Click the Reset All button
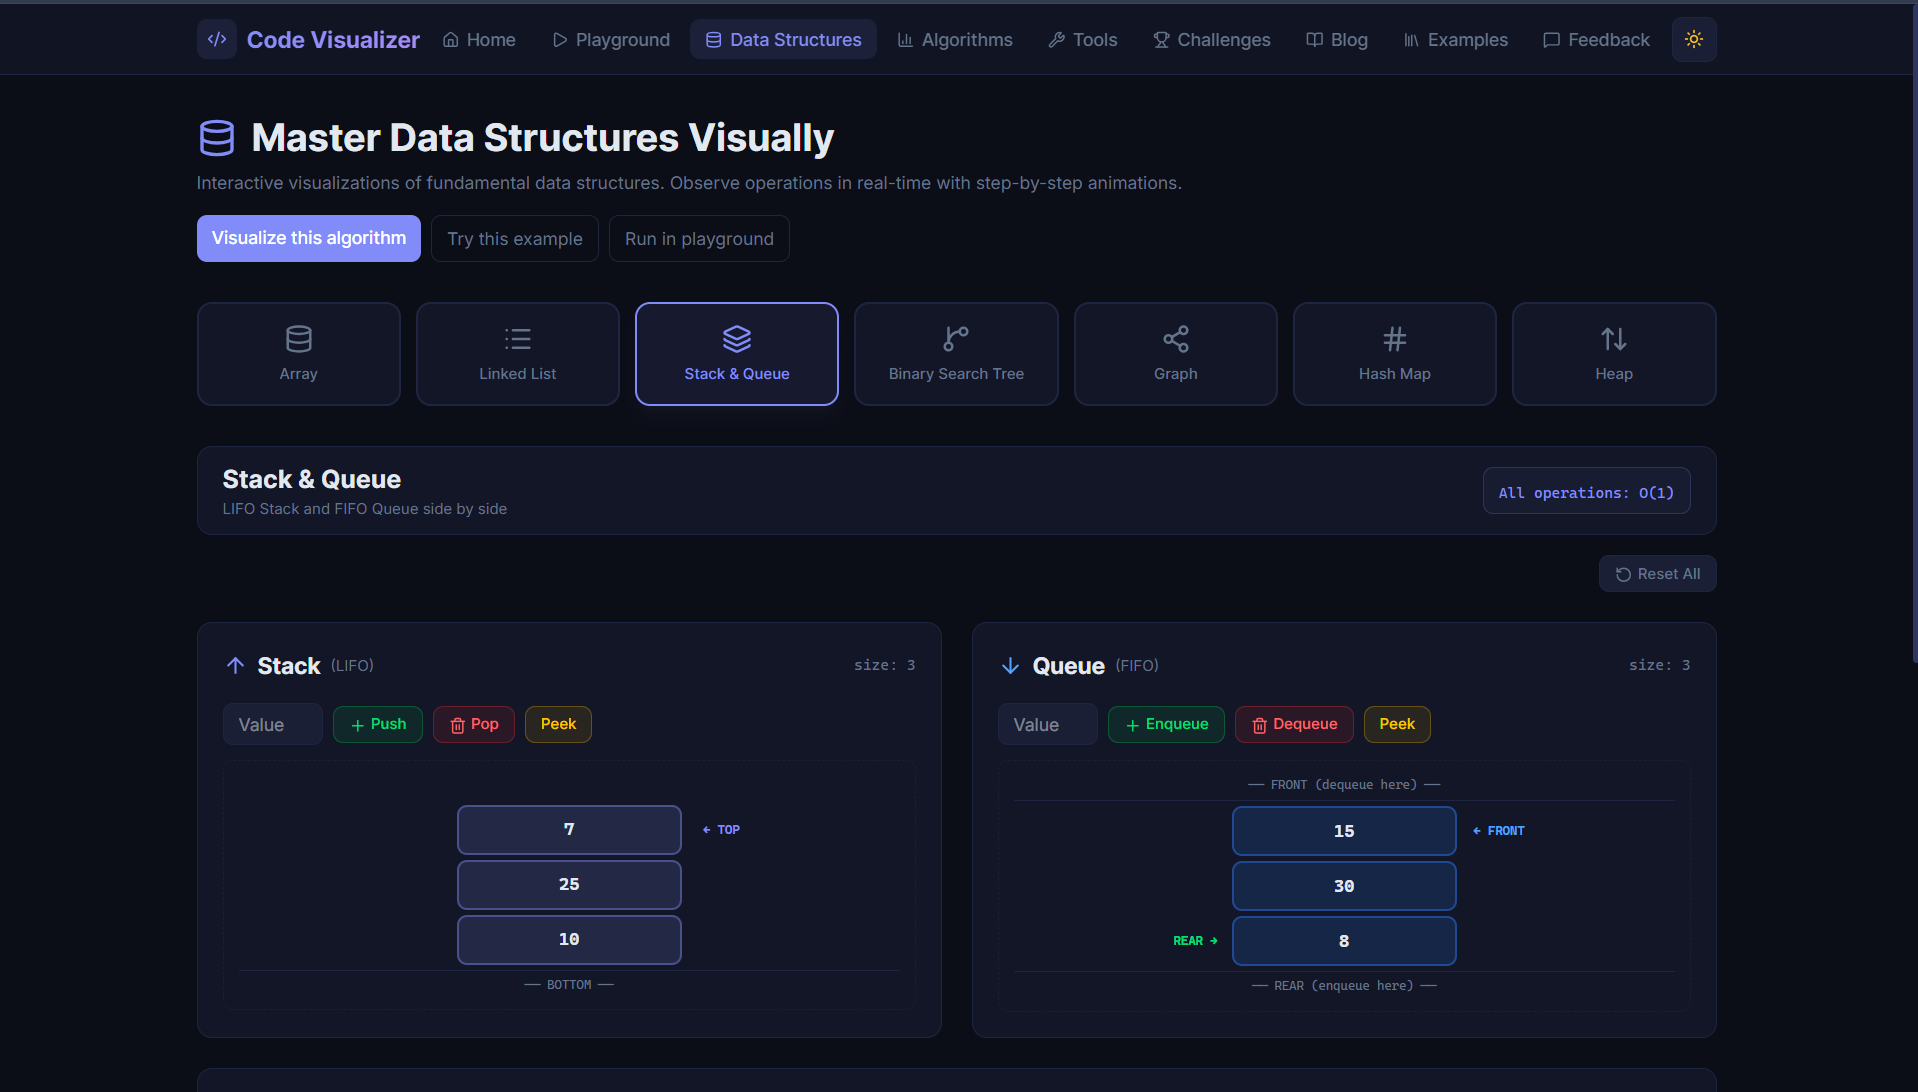Viewport: 1918px width, 1092px height. pyautogui.click(x=1658, y=574)
